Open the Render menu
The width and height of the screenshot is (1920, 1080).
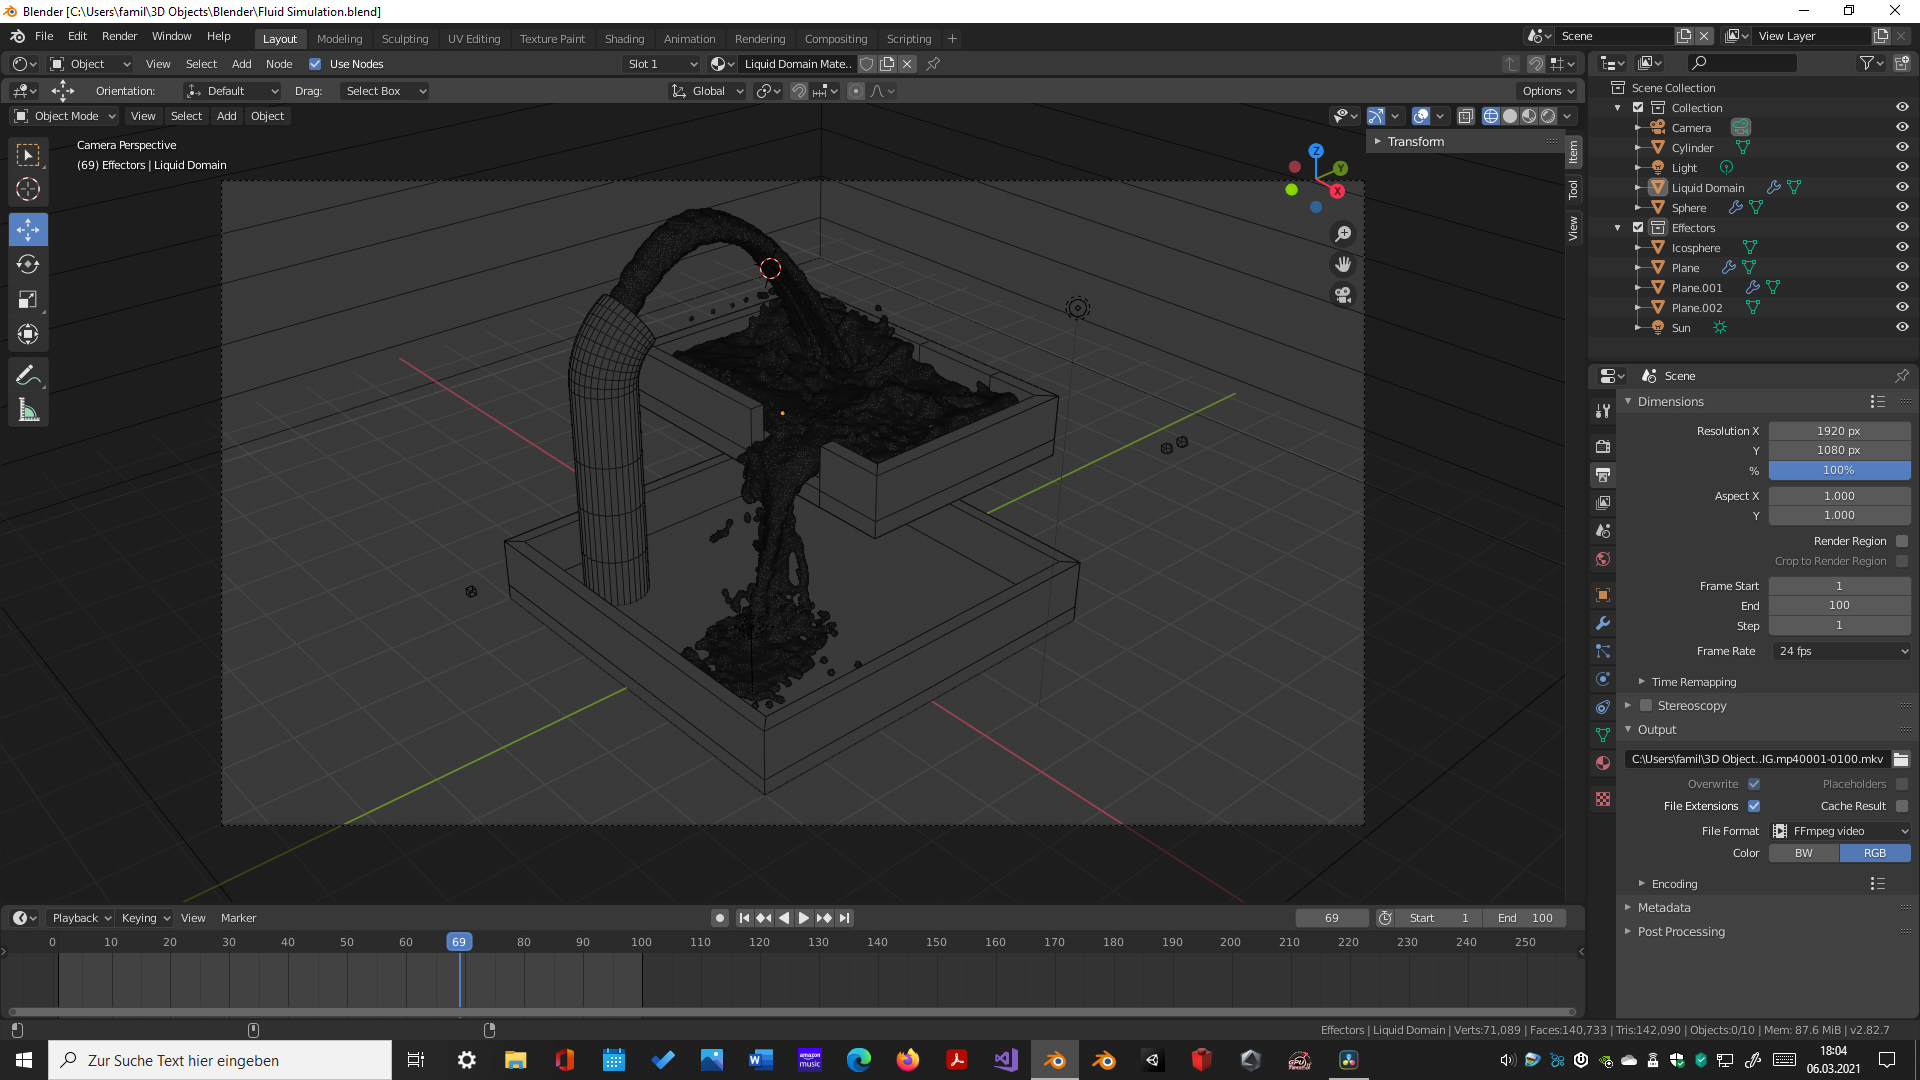tap(119, 36)
